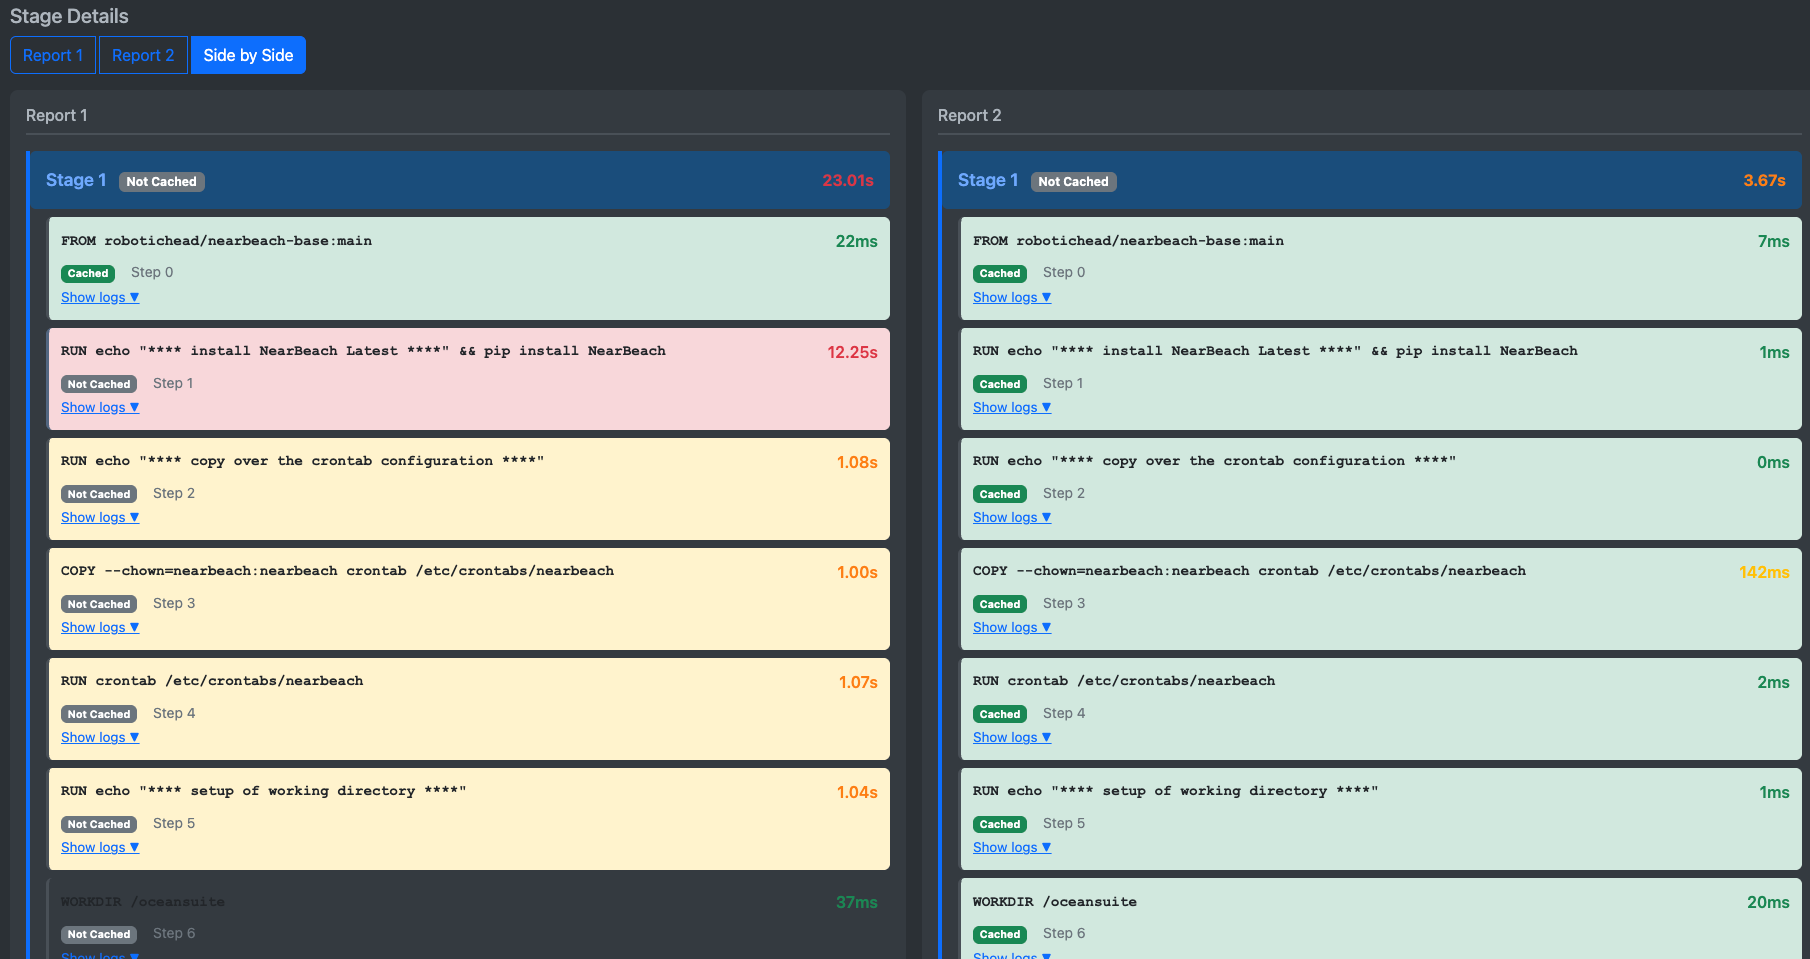Switch to the Report 1 tab

53,55
